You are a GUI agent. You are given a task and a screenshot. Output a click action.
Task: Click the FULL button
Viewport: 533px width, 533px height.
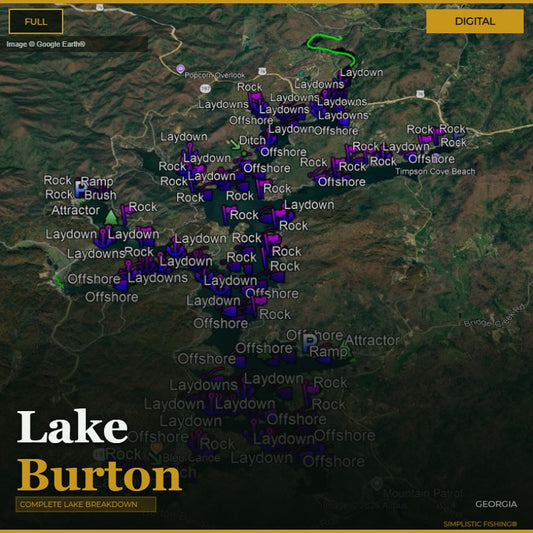36,22
